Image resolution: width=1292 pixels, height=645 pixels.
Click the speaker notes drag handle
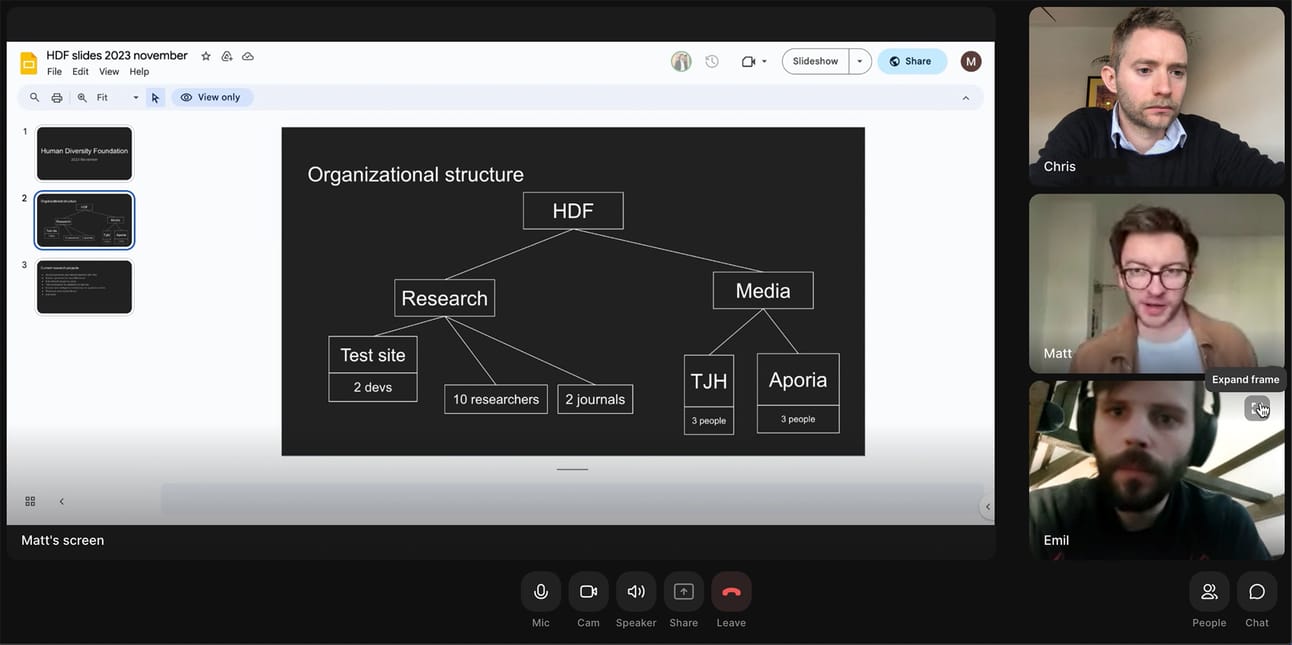coord(573,469)
